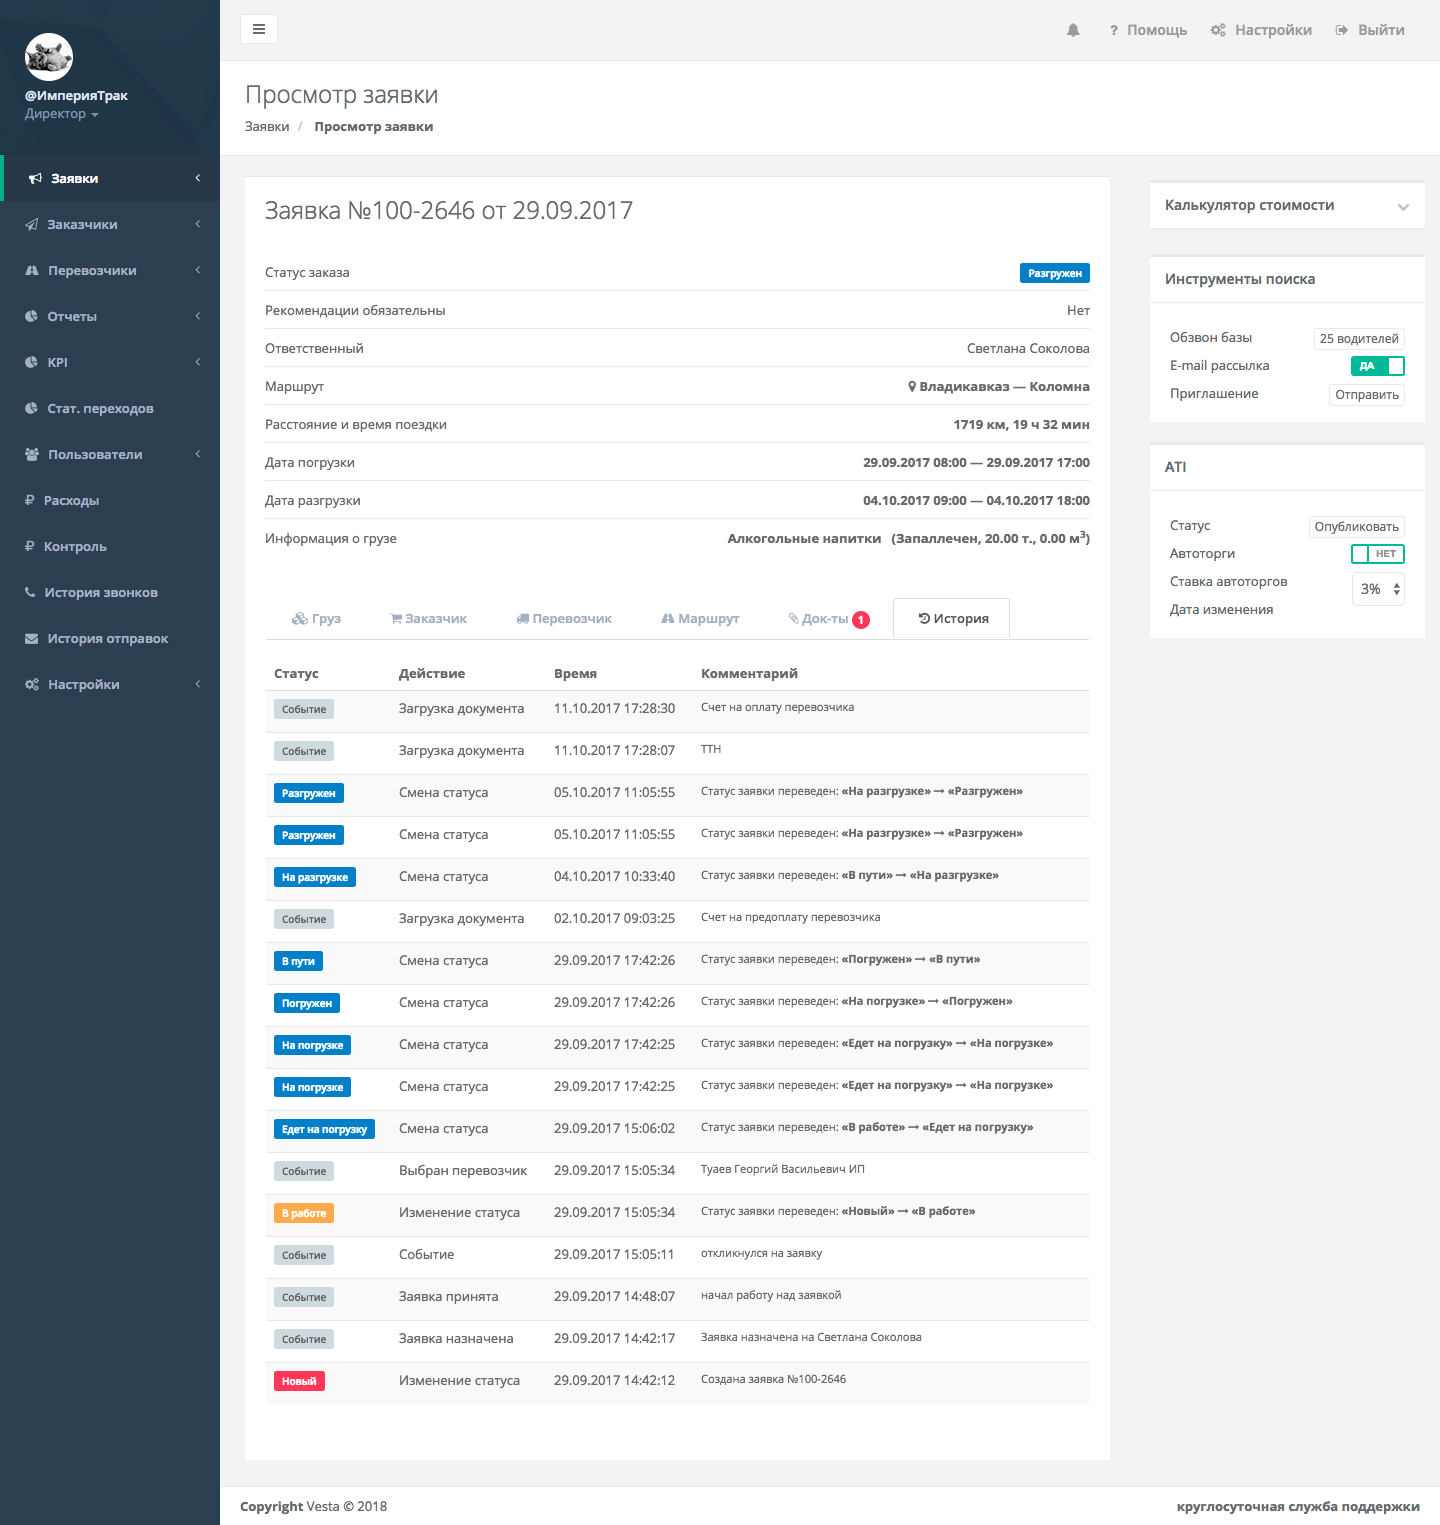Toggle the E-mail рассылка switch
The width and height of the screenshot is (1440, 1525).
pyautogui.click(x=1377, y=366)
